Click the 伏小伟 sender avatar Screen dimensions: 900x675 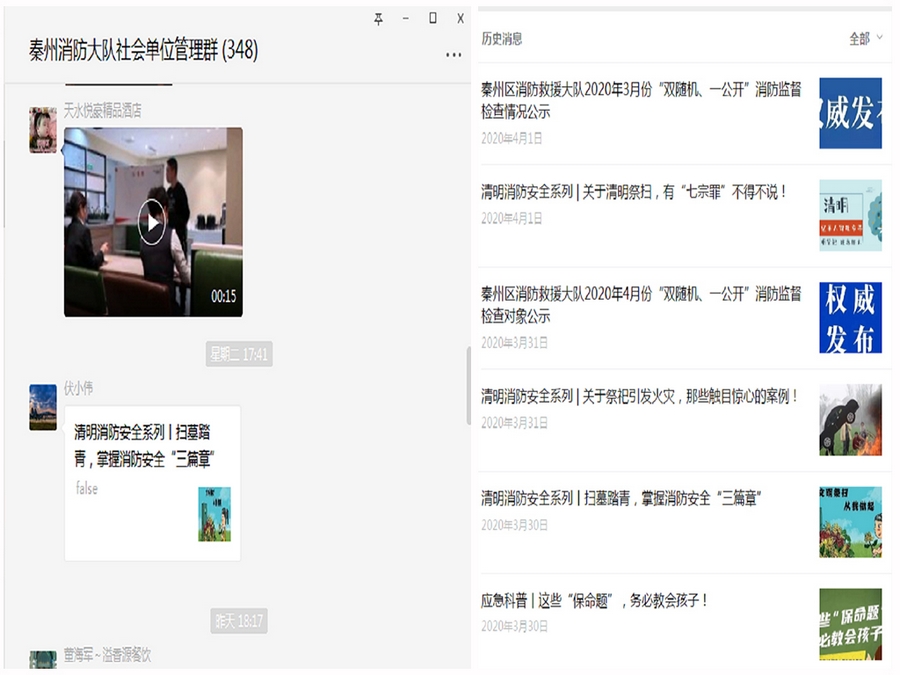[x=43, y=407]
